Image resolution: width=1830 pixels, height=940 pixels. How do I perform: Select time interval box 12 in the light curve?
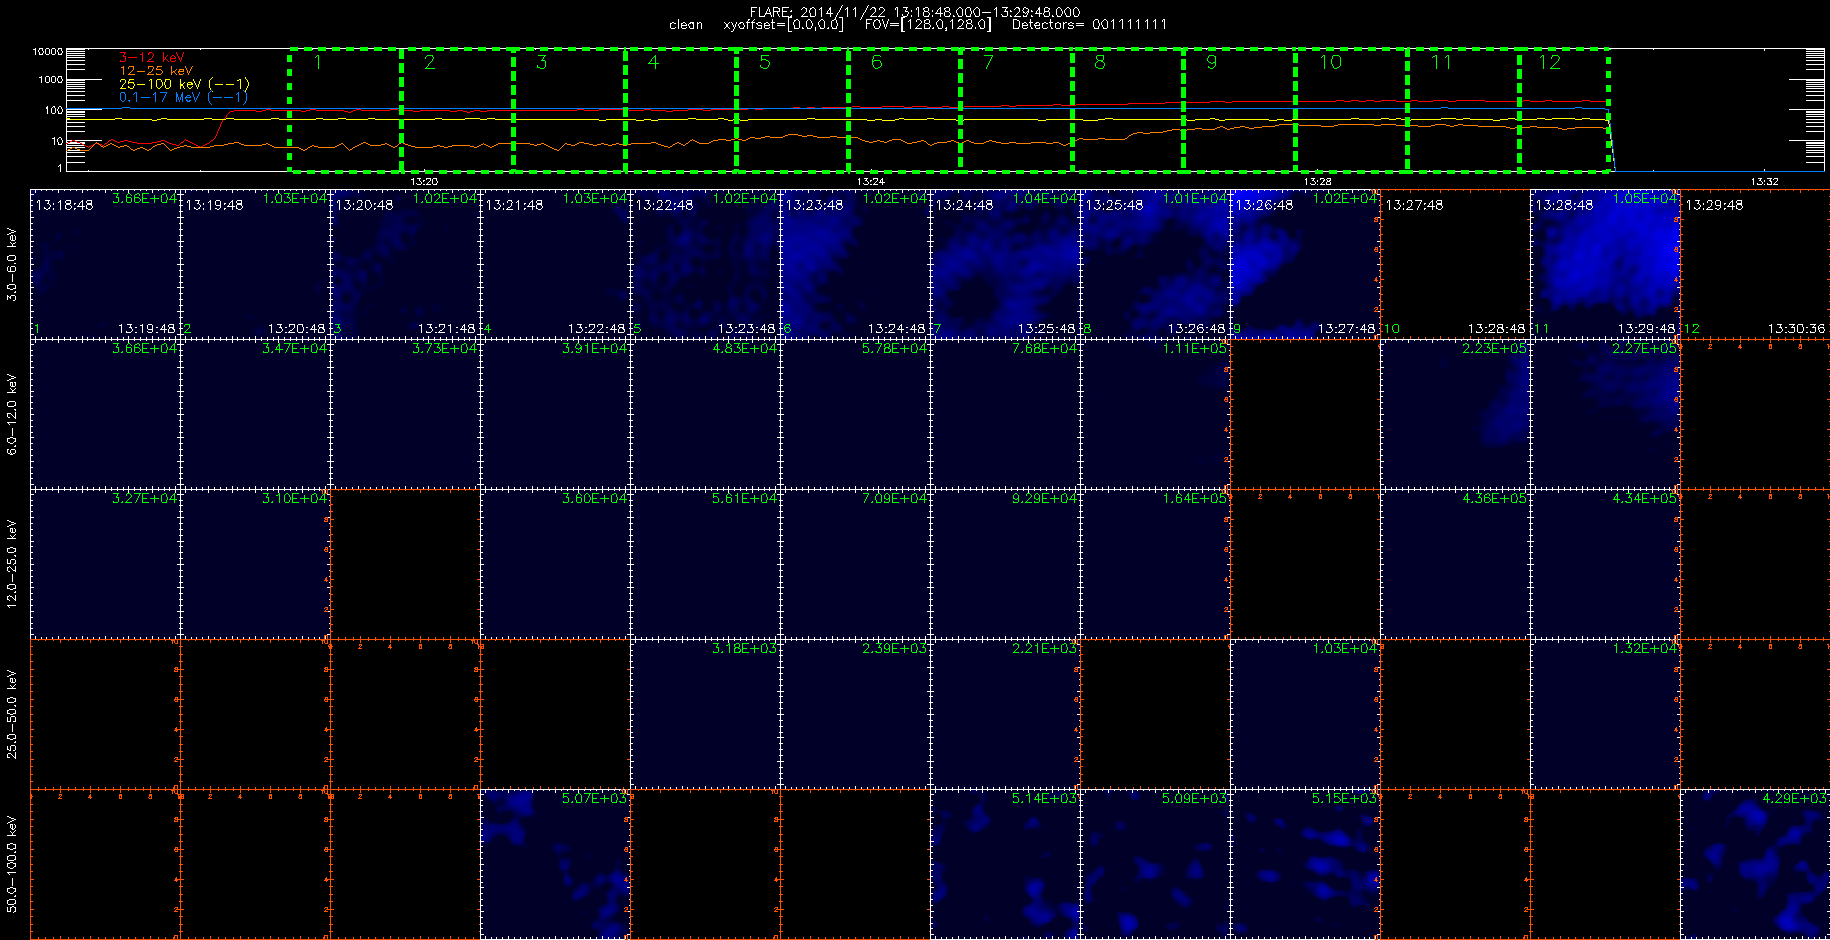click(1565, 110)
